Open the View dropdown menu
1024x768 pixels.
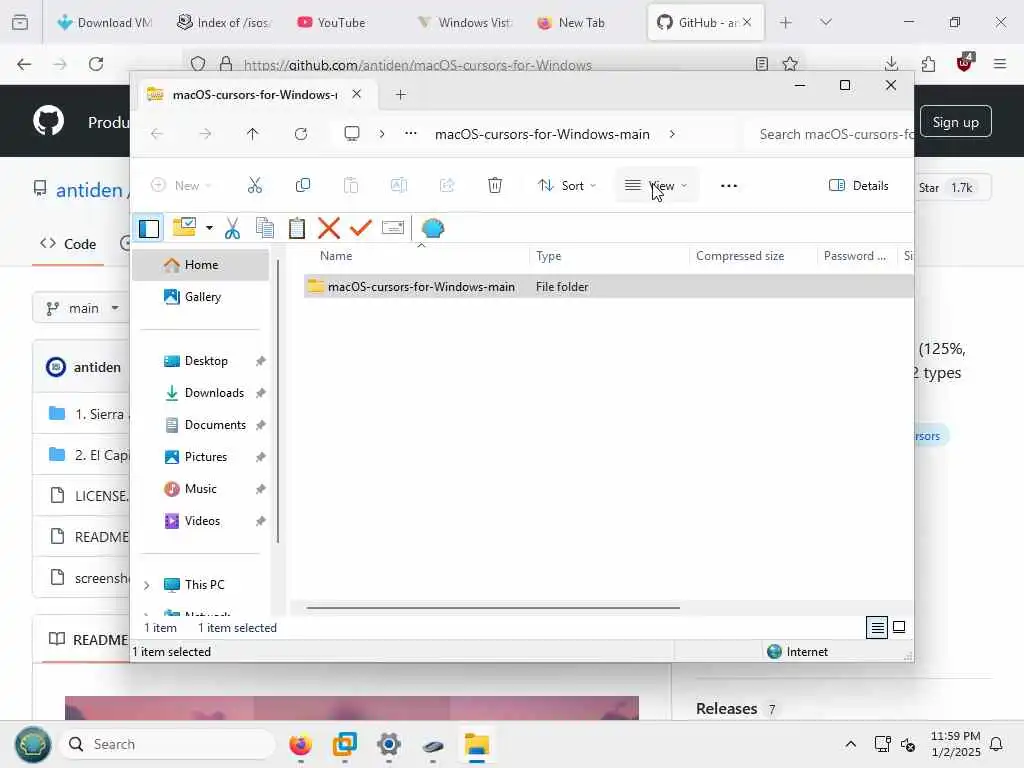pyautogui.click(x=656, y=185)
